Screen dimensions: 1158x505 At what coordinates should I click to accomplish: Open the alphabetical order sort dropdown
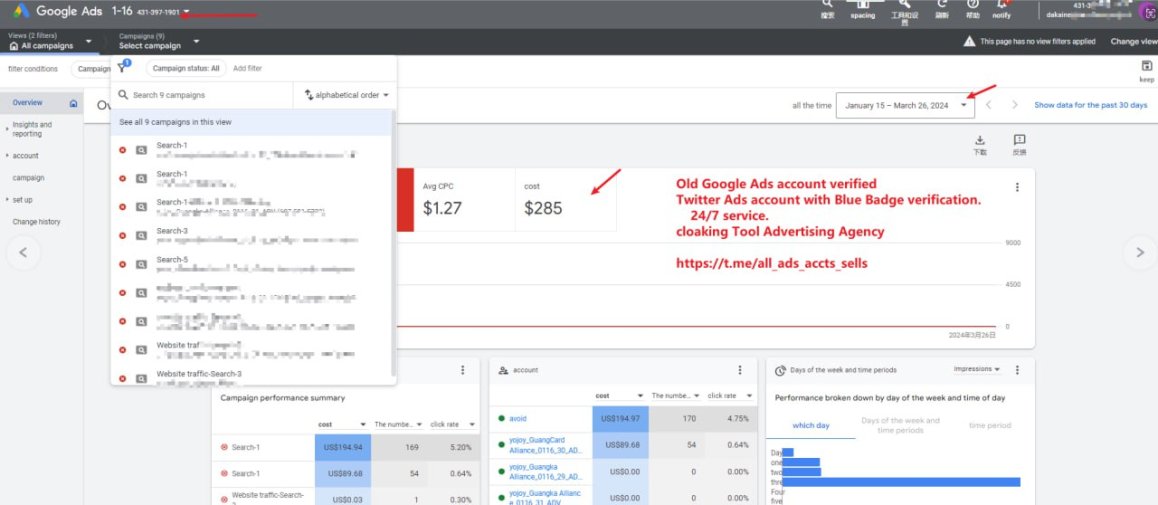click(x=346, y=95)
